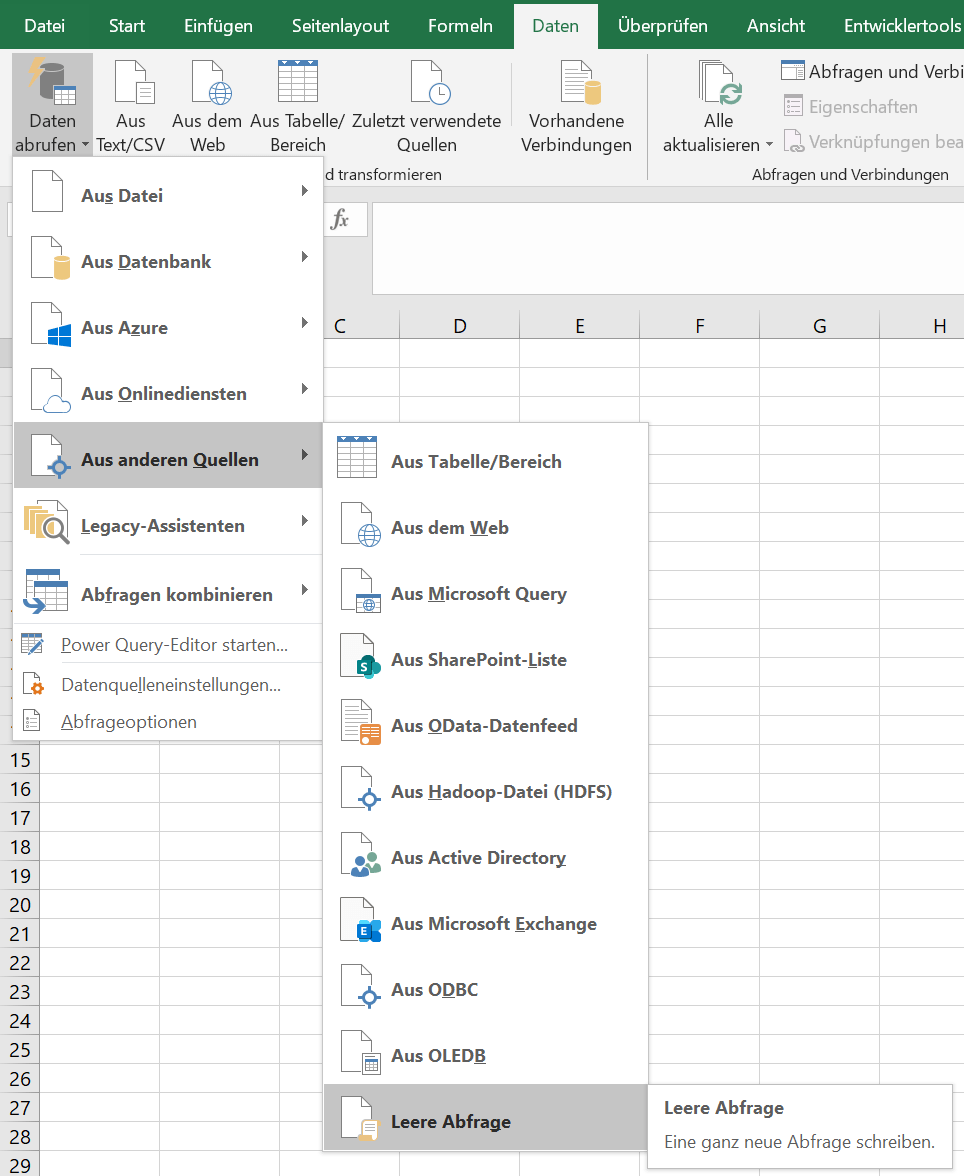This screenshot has width=964, height=1176.
Task: Click the Abfragen kombinieren table icon
Action: (x=47, y=591)
